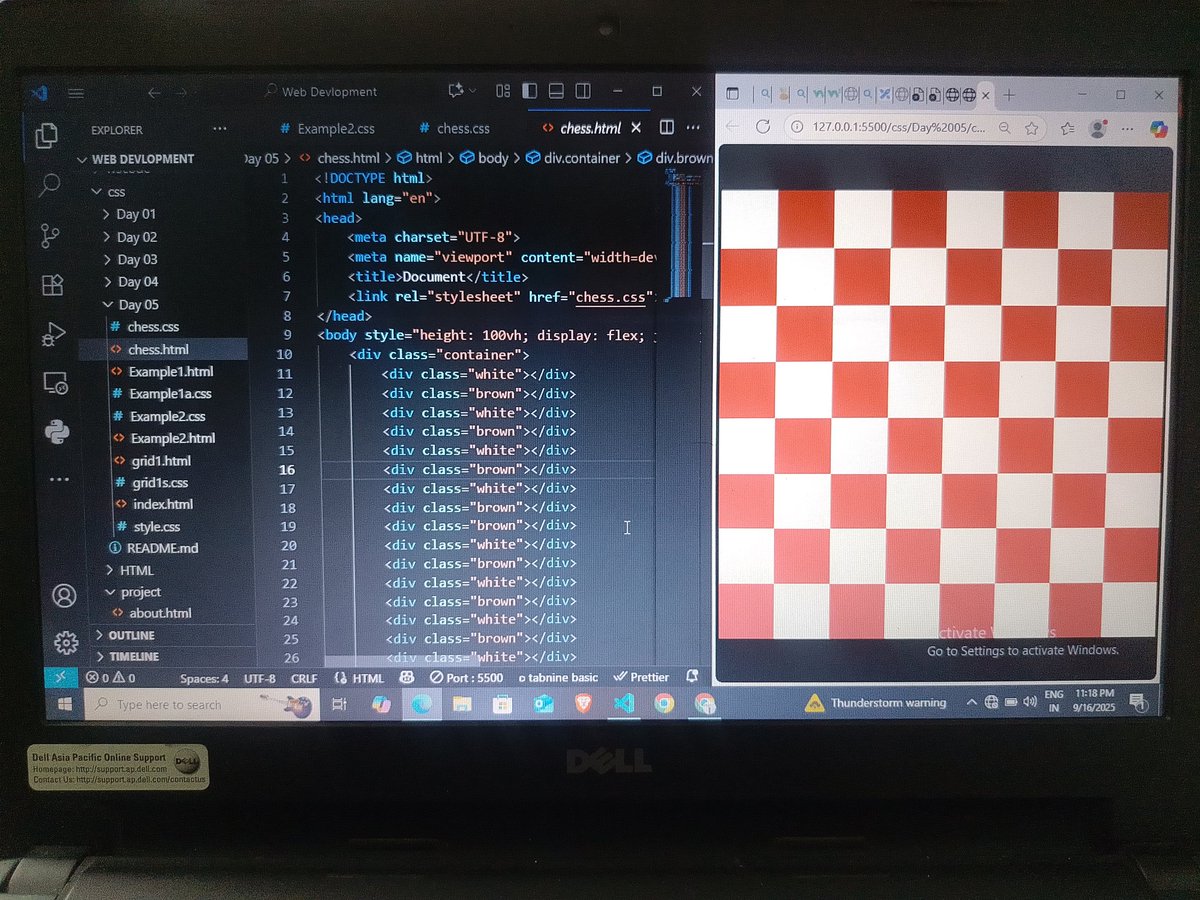Open the Python view in activity bar

(57, 431)
